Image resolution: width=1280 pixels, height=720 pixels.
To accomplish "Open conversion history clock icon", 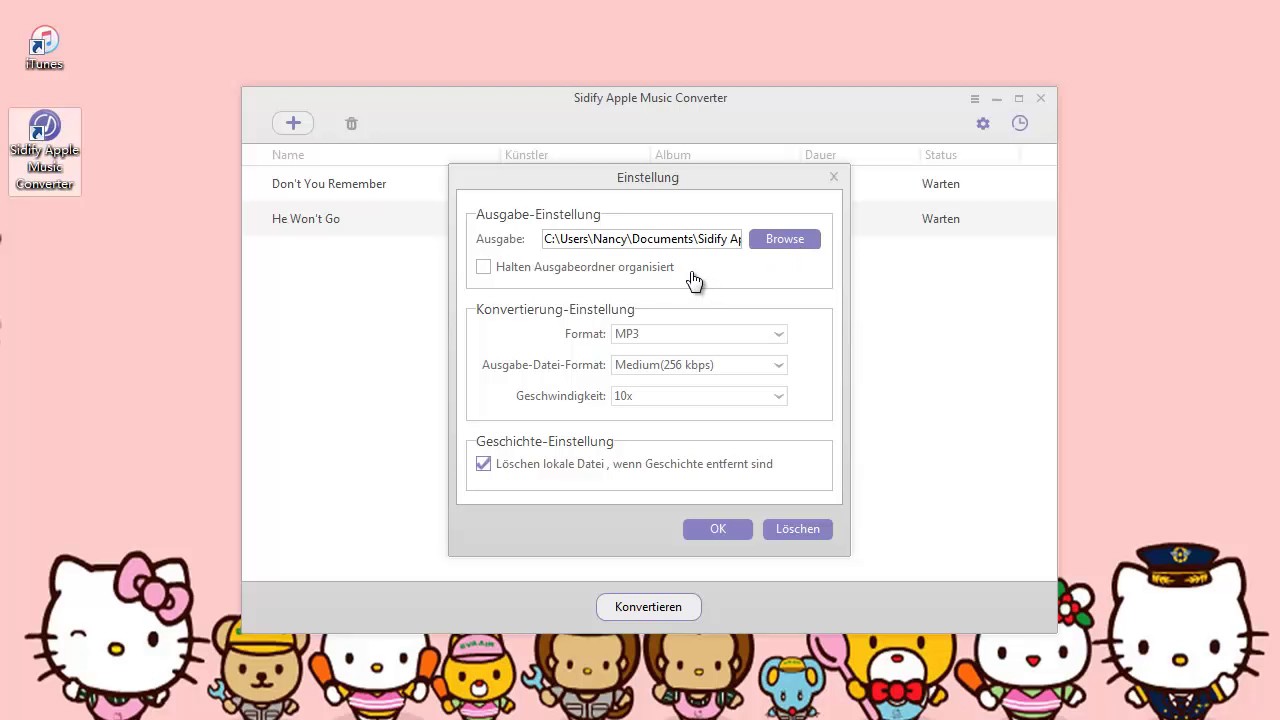I will click(x=1020, y=123).
